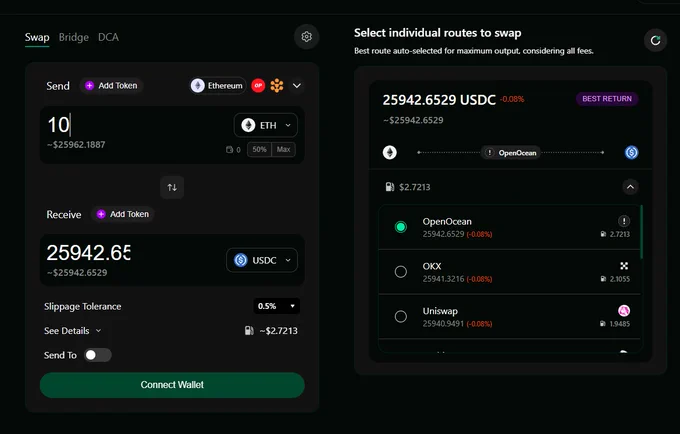Click the 25942.6529 USDC best route amount
The image size is (680, 434).
(439, 100)
